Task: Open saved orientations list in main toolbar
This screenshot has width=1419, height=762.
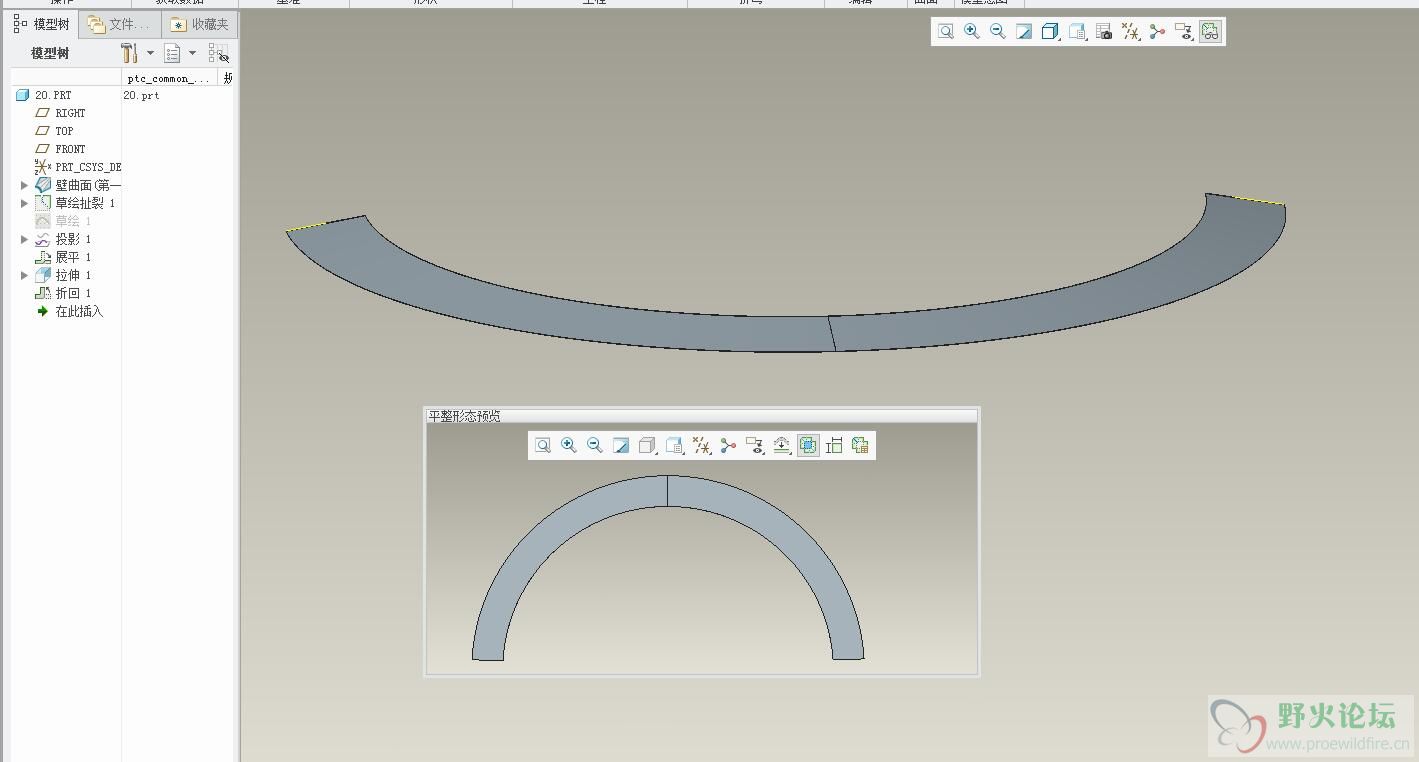Action: 1077,32
